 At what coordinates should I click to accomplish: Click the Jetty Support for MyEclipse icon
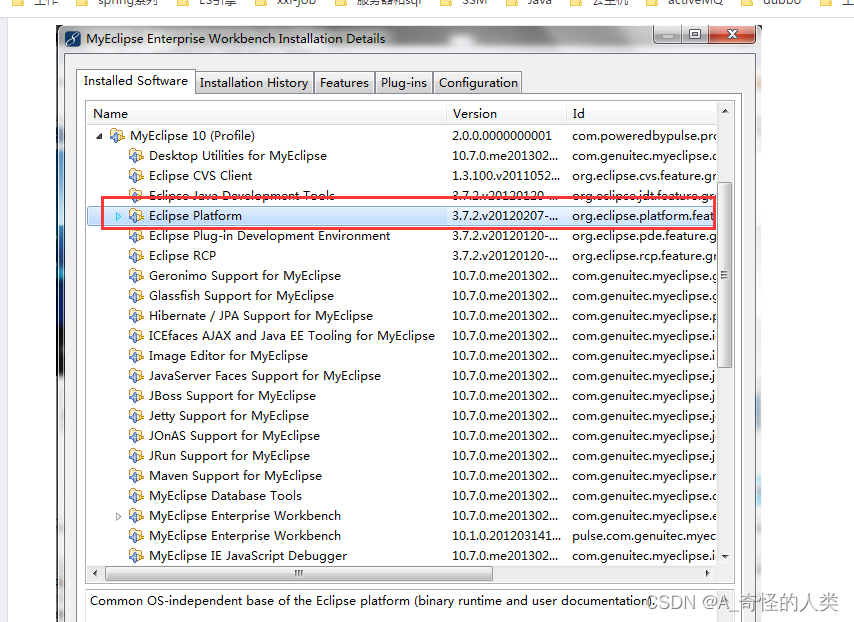pos(136,416)
